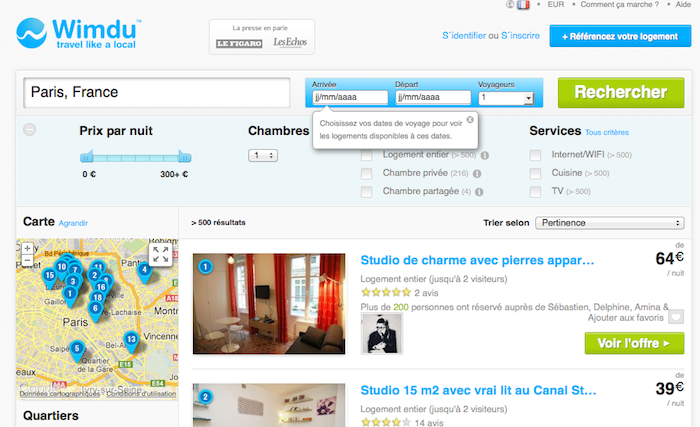Open Tous critères link next to Services
Image resolution: width=700 pixels, height=427 pixels.
tap(607, 133)
